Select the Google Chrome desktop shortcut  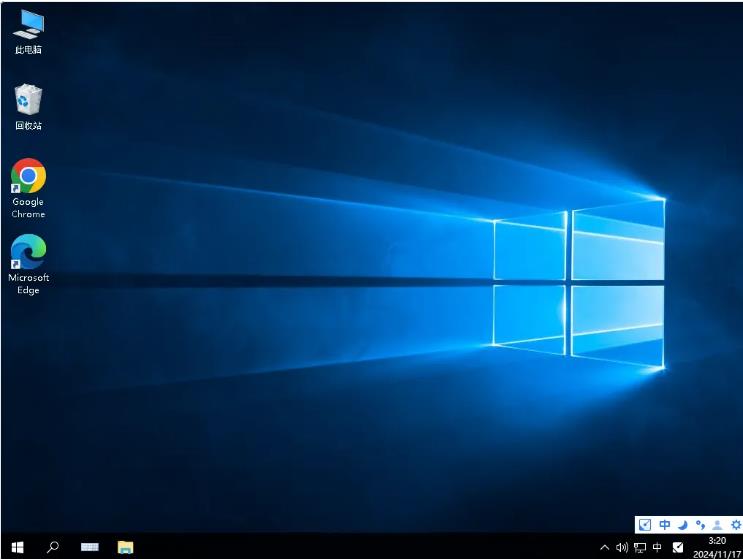click(28, 189)
